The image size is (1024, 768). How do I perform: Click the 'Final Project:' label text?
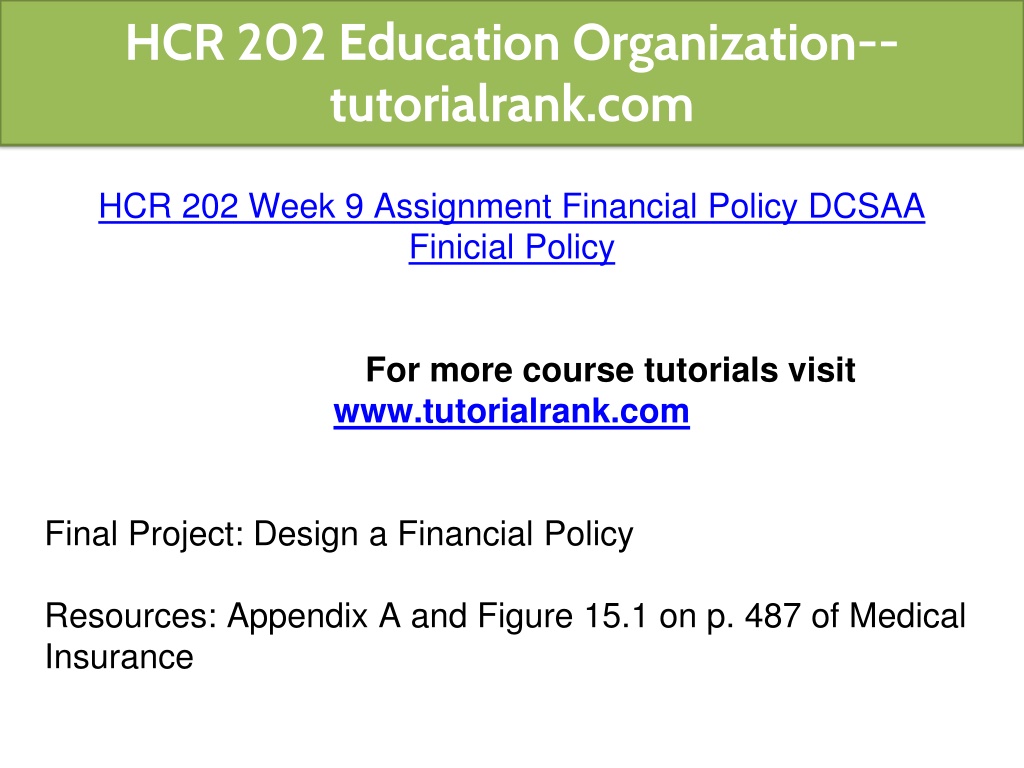(144, 534)
